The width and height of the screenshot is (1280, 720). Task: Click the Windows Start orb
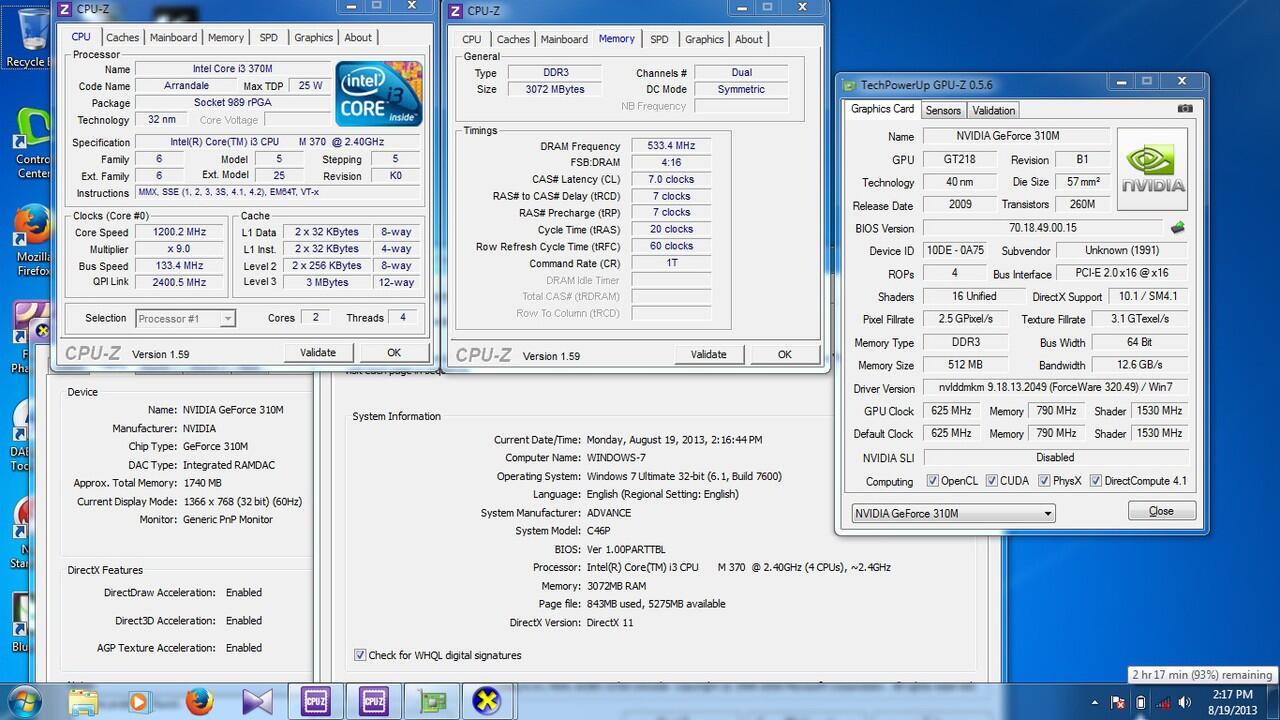coord(24,700)
